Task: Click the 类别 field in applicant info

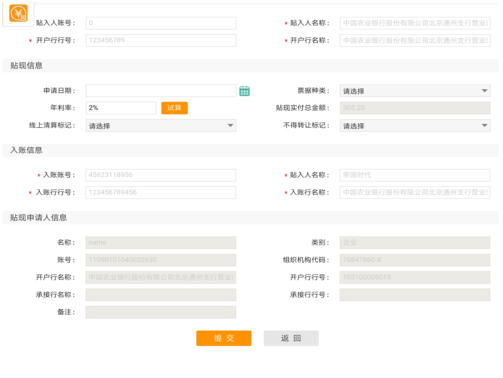Action: click(415, 243)
